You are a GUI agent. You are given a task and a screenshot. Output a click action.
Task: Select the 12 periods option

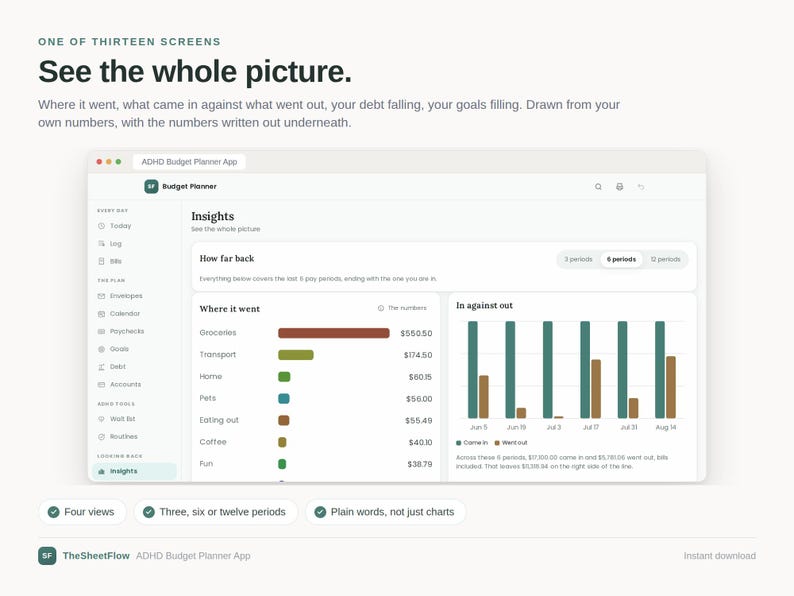tap(665, 259)
